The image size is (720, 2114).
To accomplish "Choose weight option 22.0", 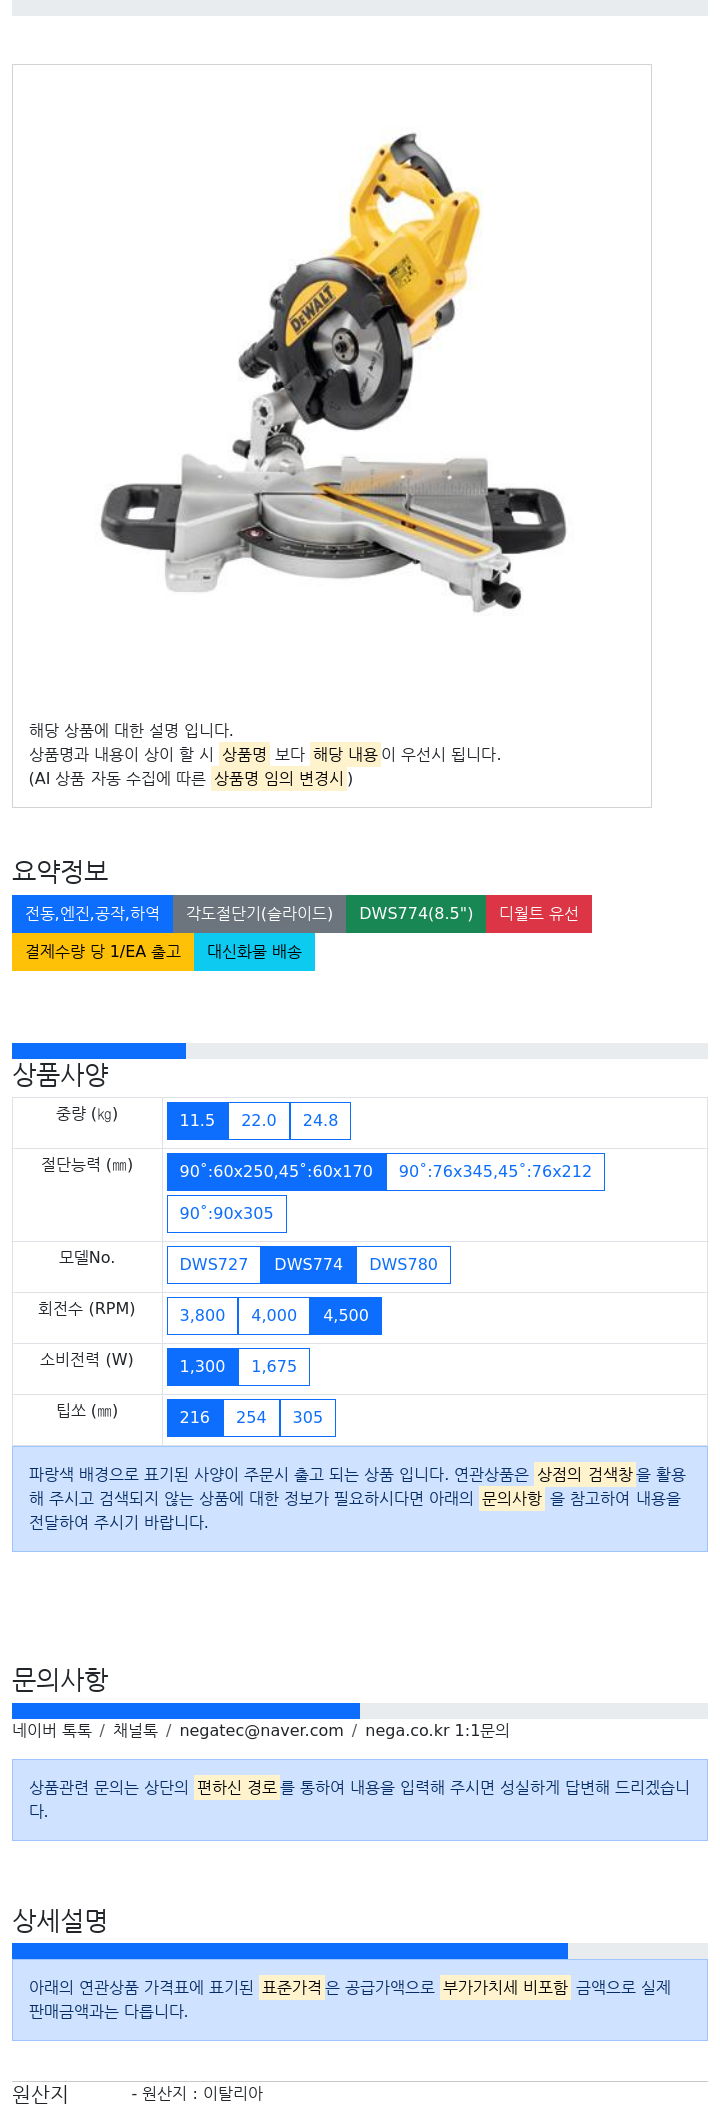I will pyautogui.click(x=259, y=1121).
